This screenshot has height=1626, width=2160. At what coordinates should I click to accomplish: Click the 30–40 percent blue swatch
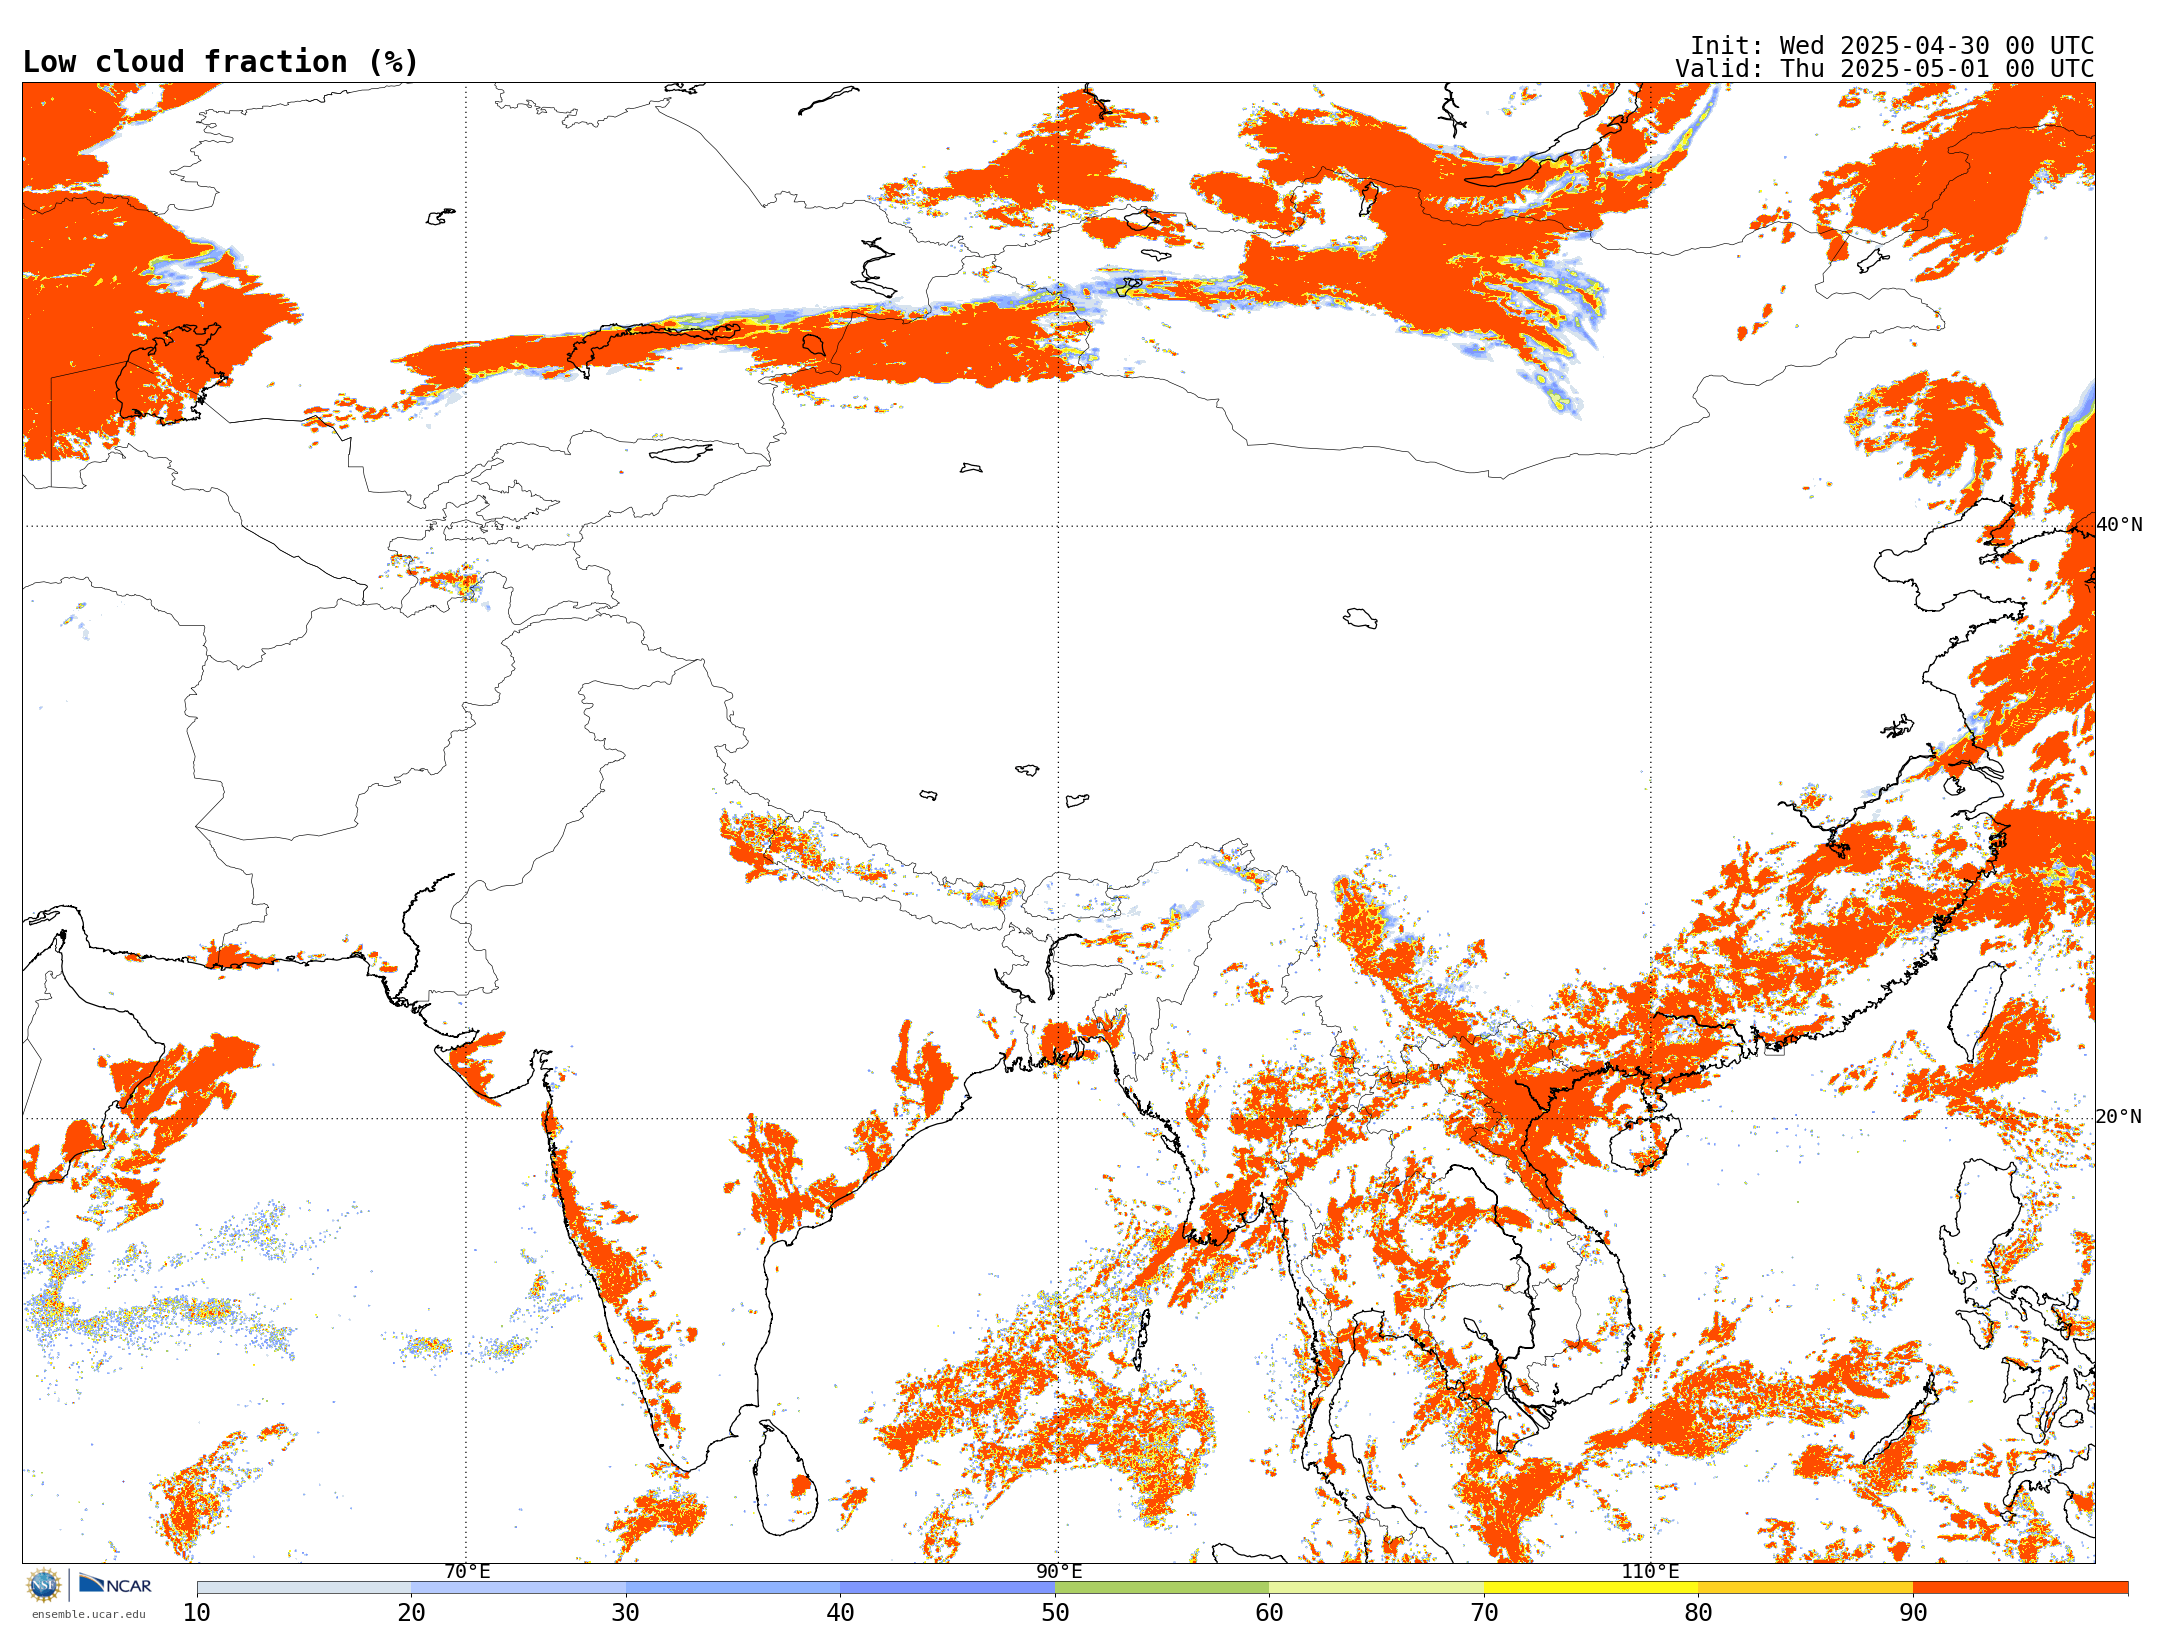(x=733, y=1588)
